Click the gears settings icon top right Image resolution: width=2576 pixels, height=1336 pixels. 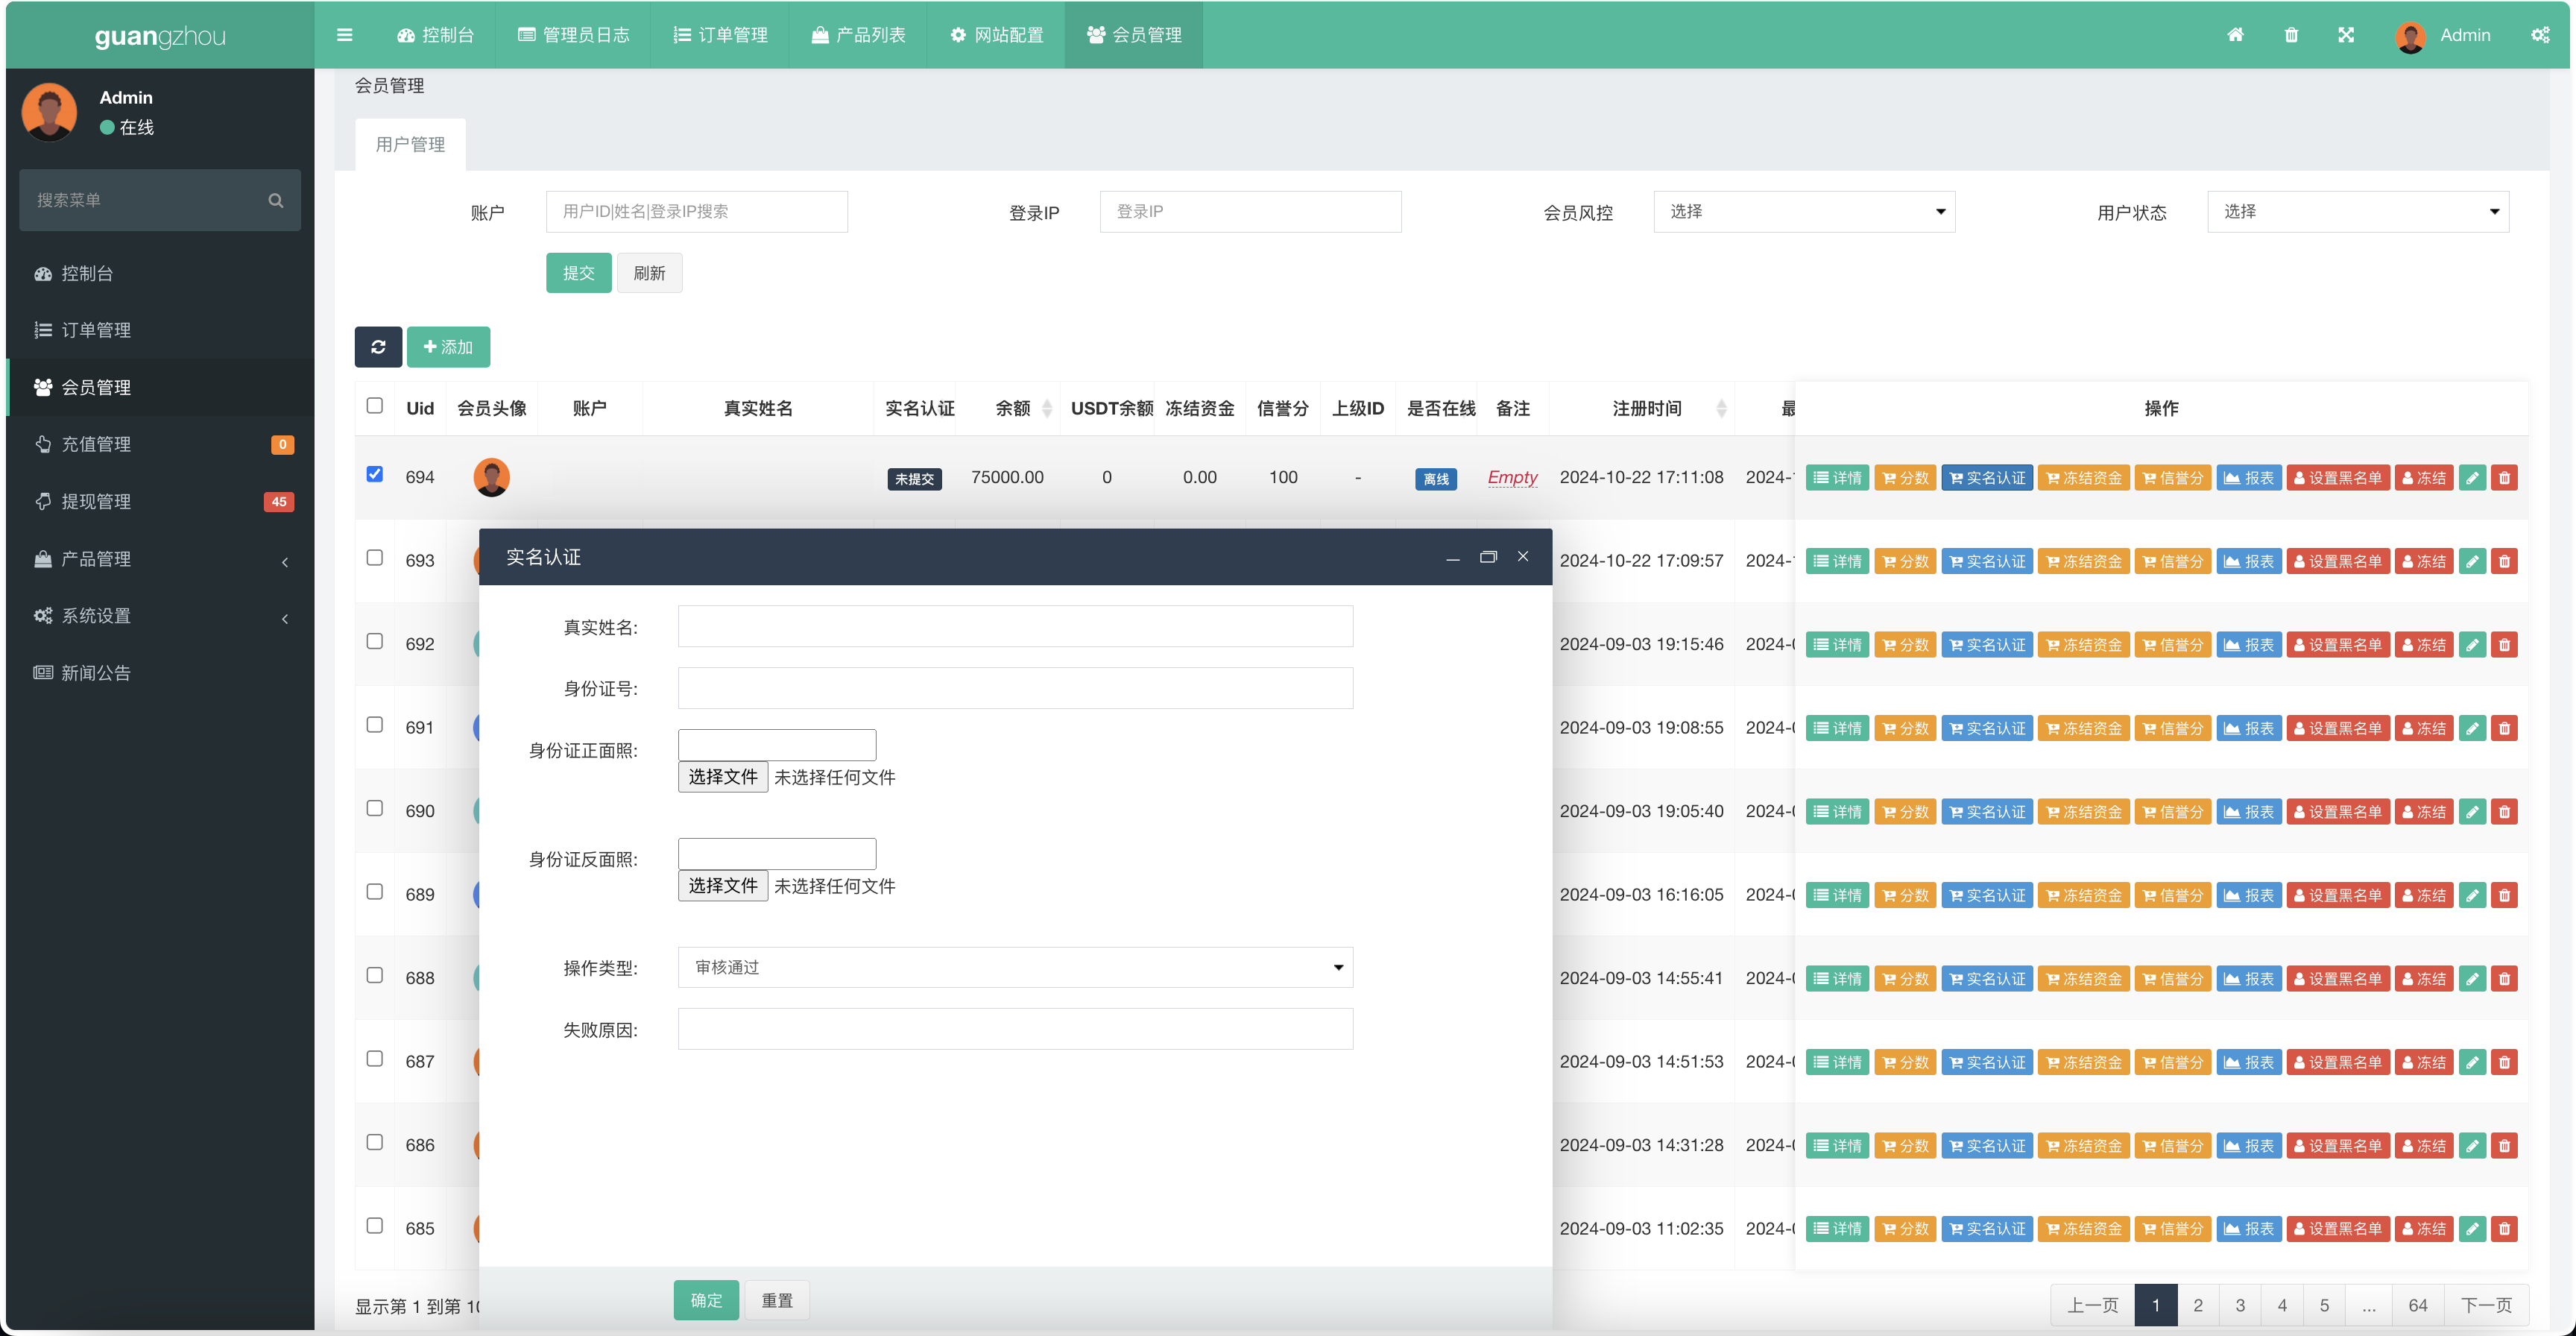[2540, 35]
